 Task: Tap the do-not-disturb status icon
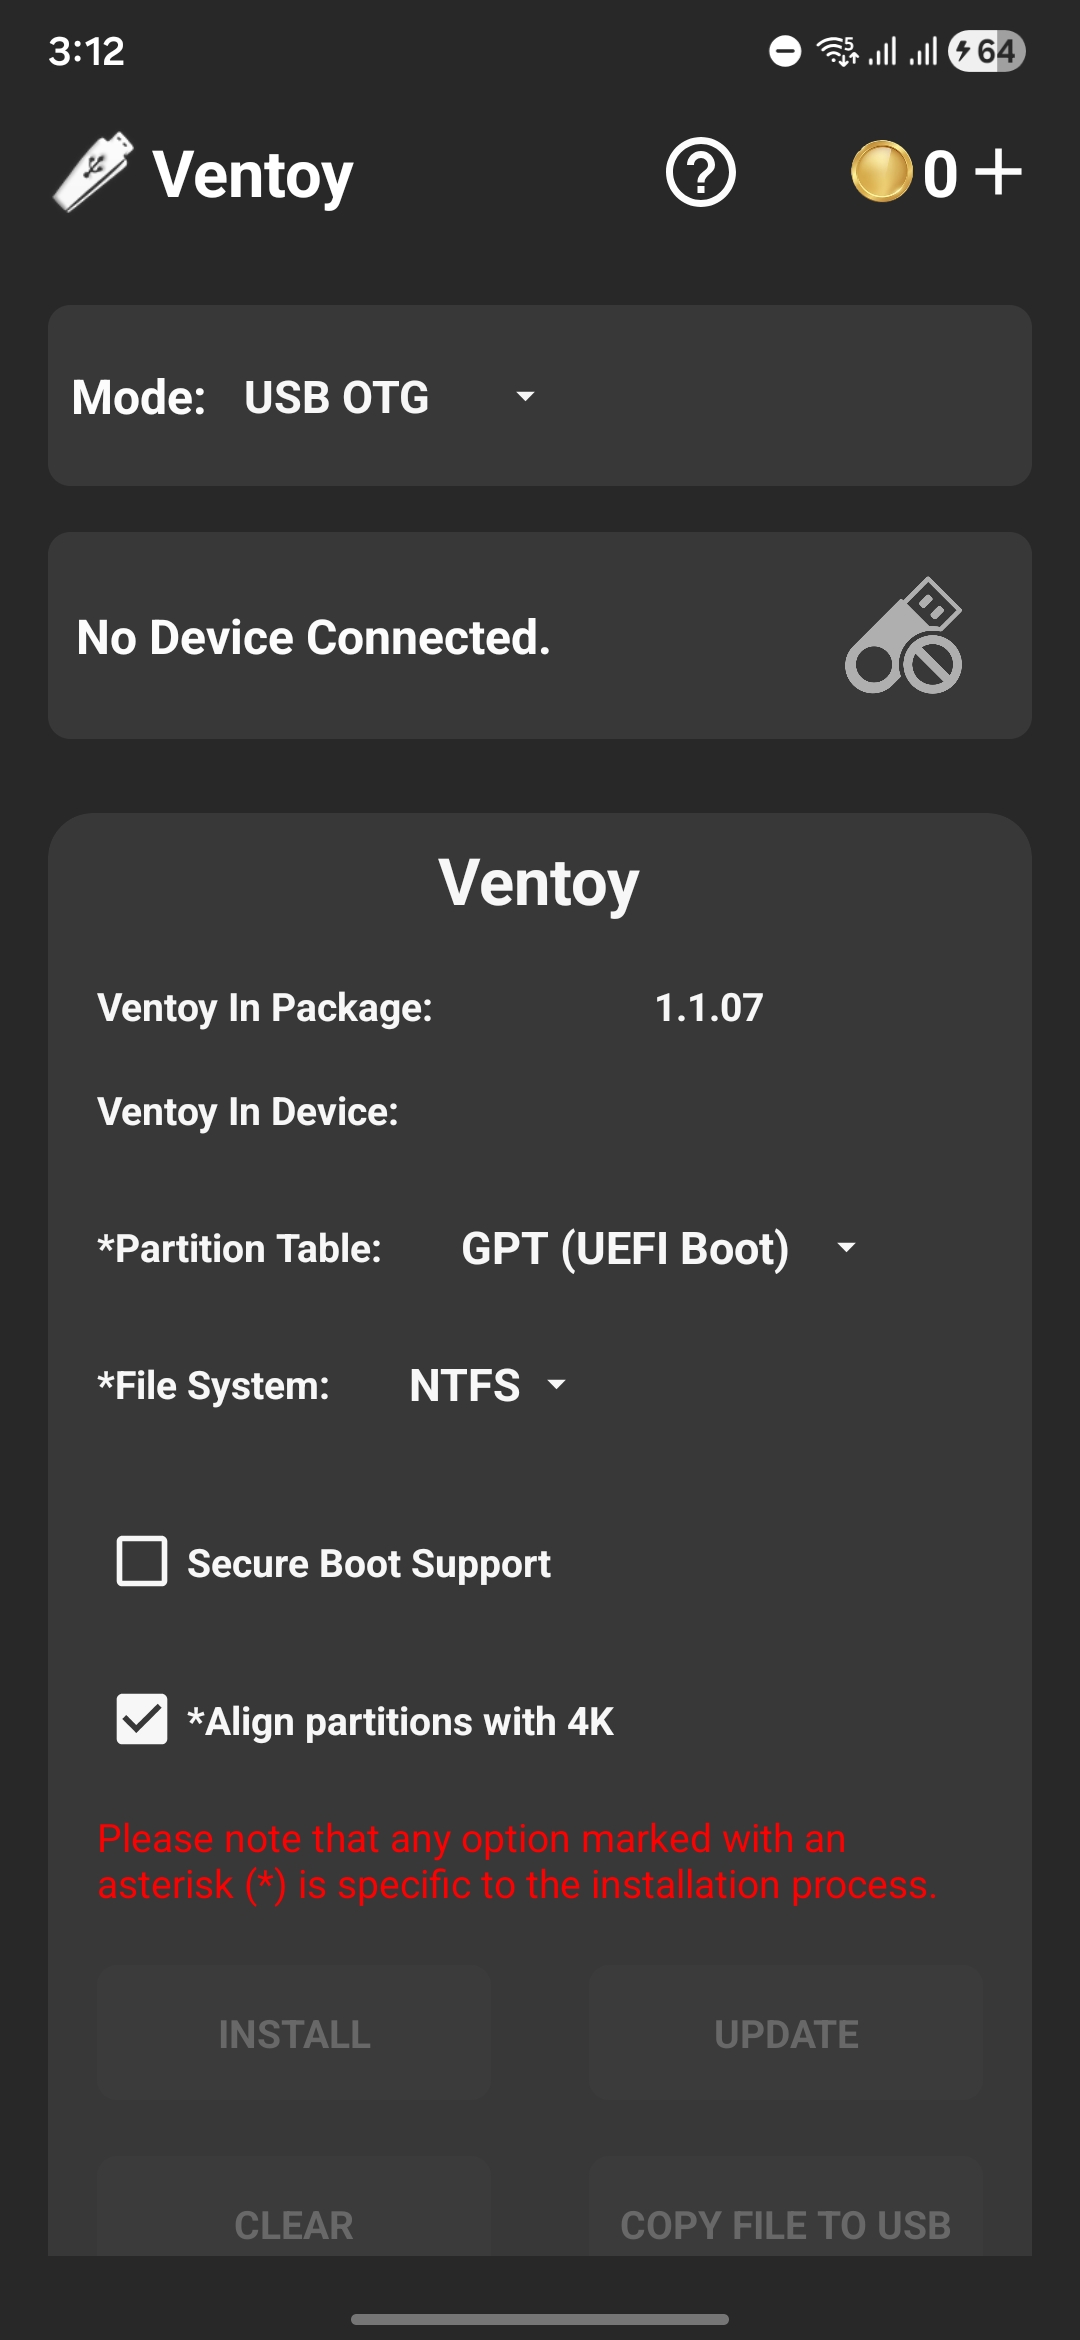(x=785, y=51)
